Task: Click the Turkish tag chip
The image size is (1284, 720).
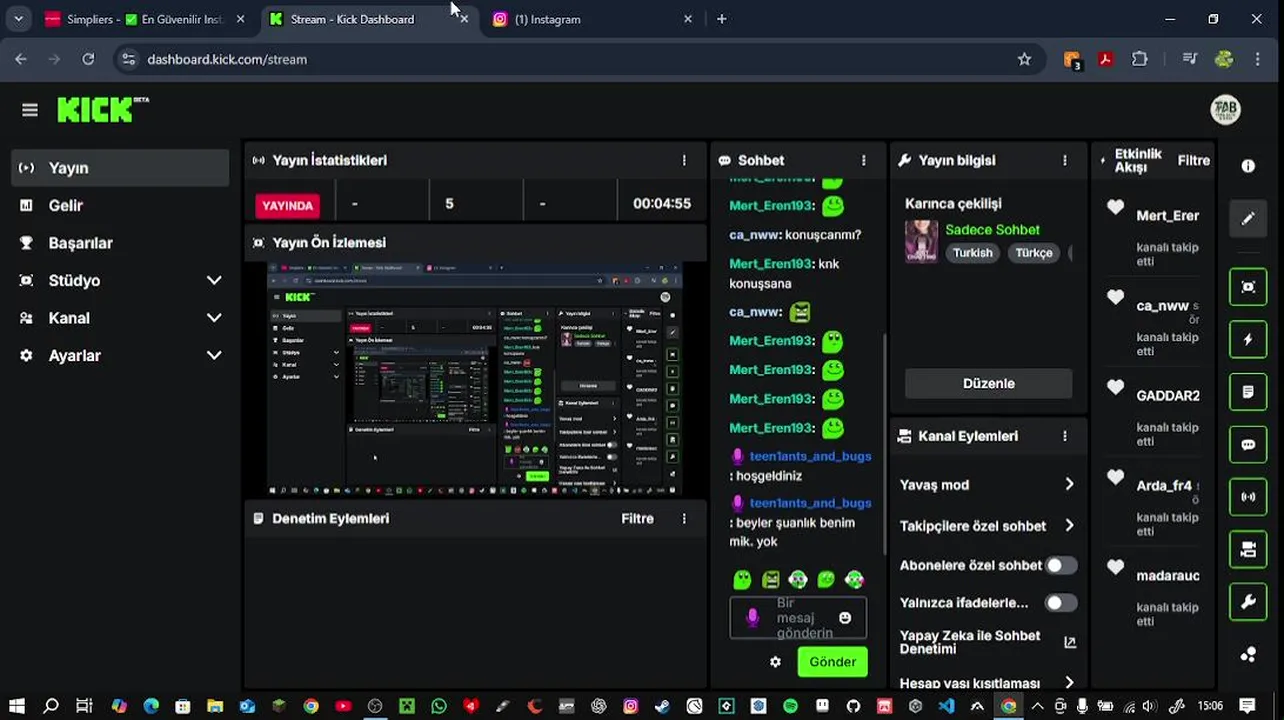Action: pos(972,253)
